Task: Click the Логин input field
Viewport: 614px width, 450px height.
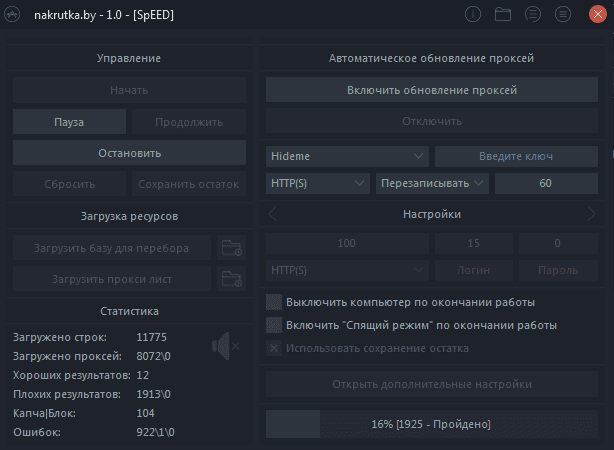Action: pyautogui.click(x=474, y=270)
